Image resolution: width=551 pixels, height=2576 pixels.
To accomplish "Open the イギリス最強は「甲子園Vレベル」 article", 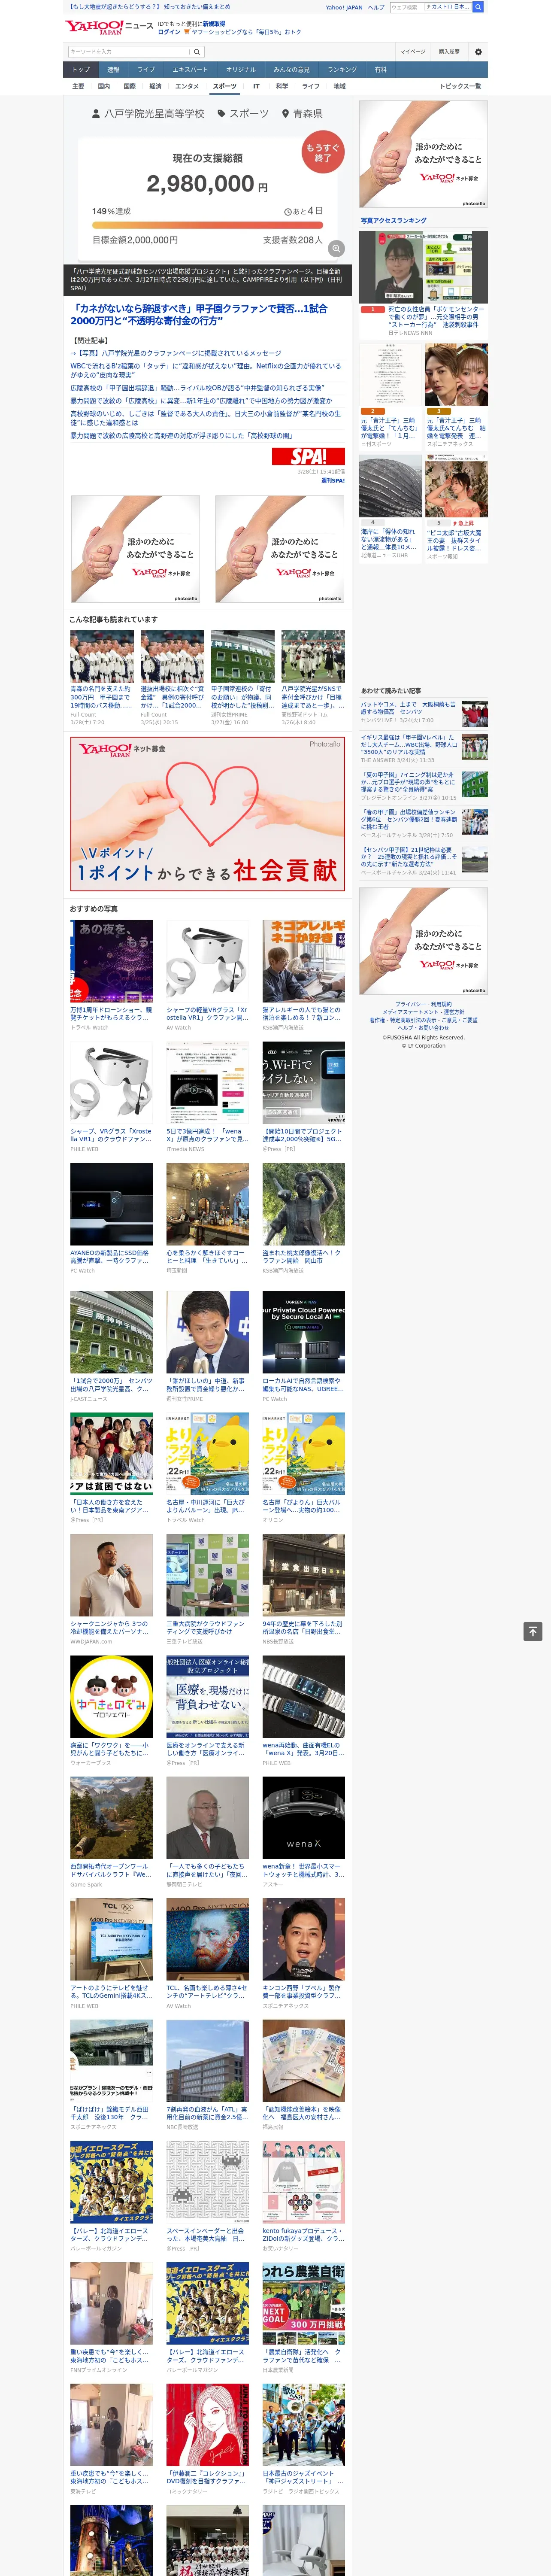I will click(x=409, y=745).
